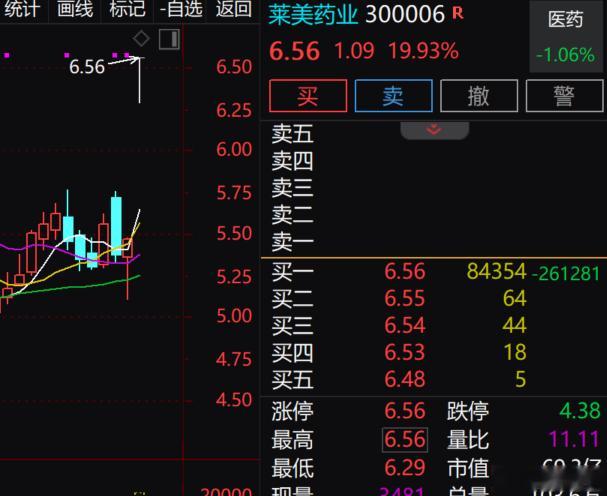
Task: Click the 4.50 price axis label
Action: pos(234,400)
